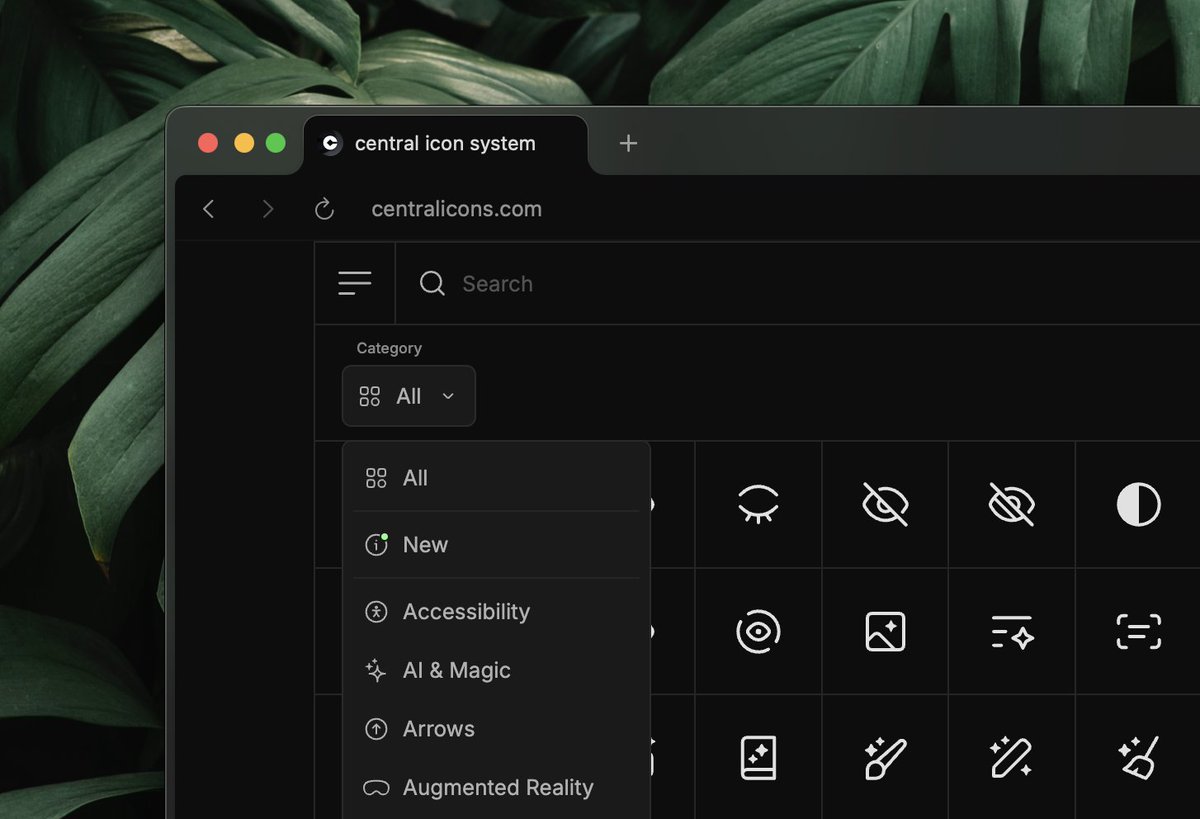Viewport: 1200px width, 819px height.
Task: Select the book with sparkle icon
Action: tap(758, 758)
